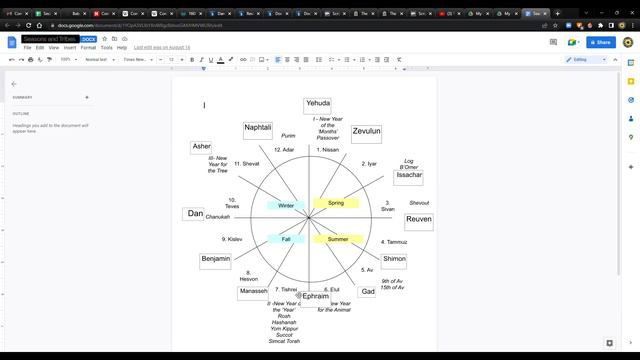640x360 pixels.
Task: Toggle underline formatting
Action: coord(211,60)
